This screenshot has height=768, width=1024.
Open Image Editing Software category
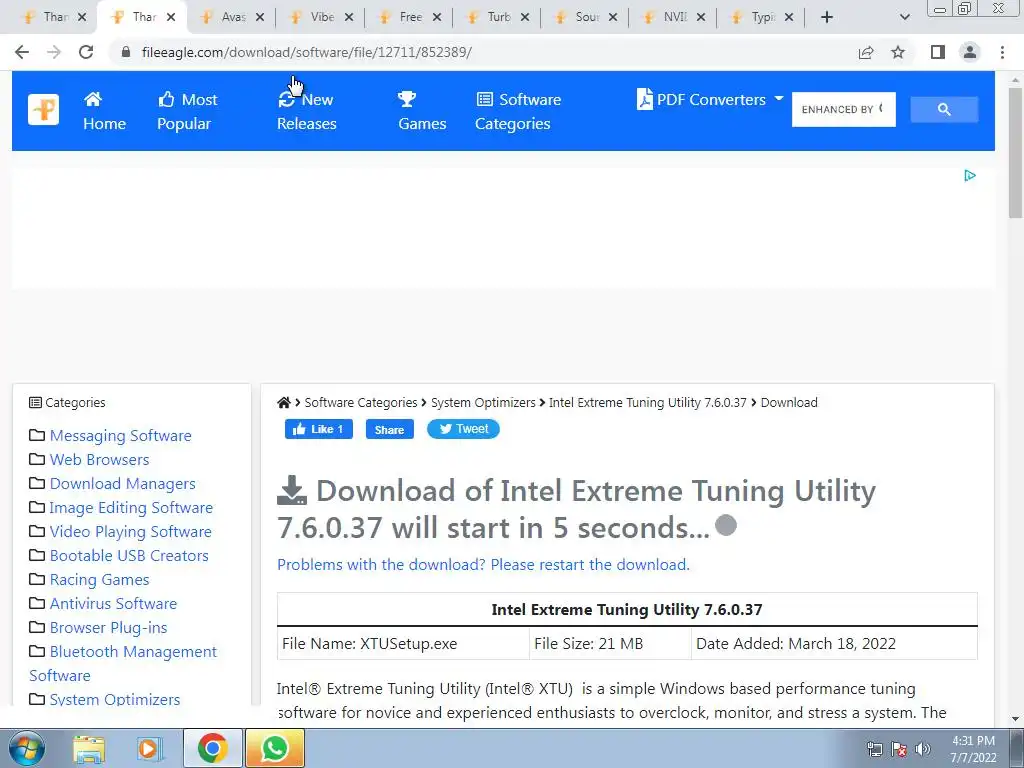click(131, 508)
